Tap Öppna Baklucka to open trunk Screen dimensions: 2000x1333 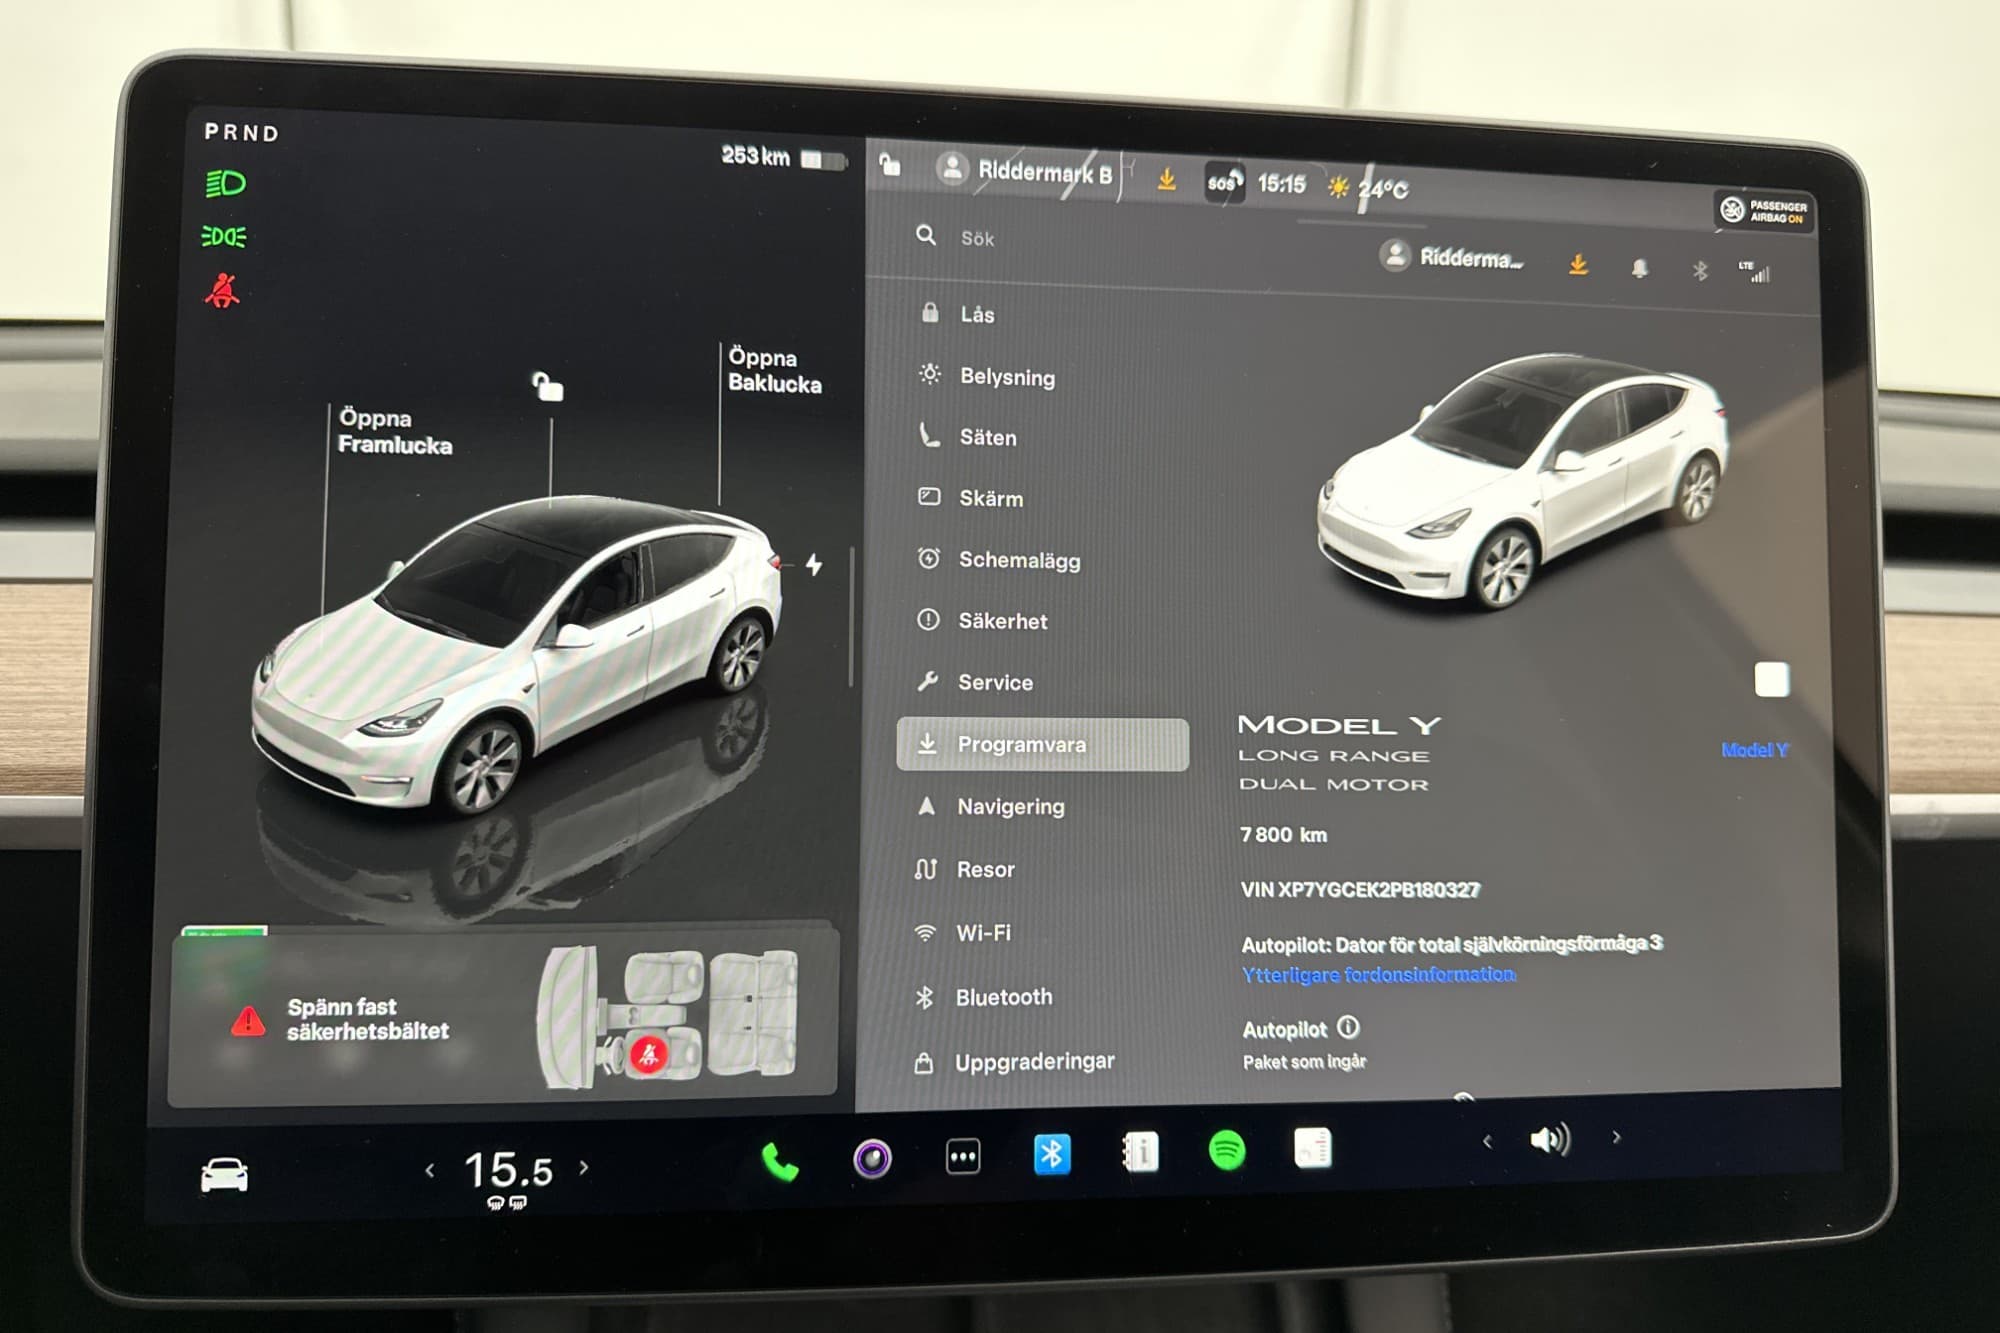(775, 370)
